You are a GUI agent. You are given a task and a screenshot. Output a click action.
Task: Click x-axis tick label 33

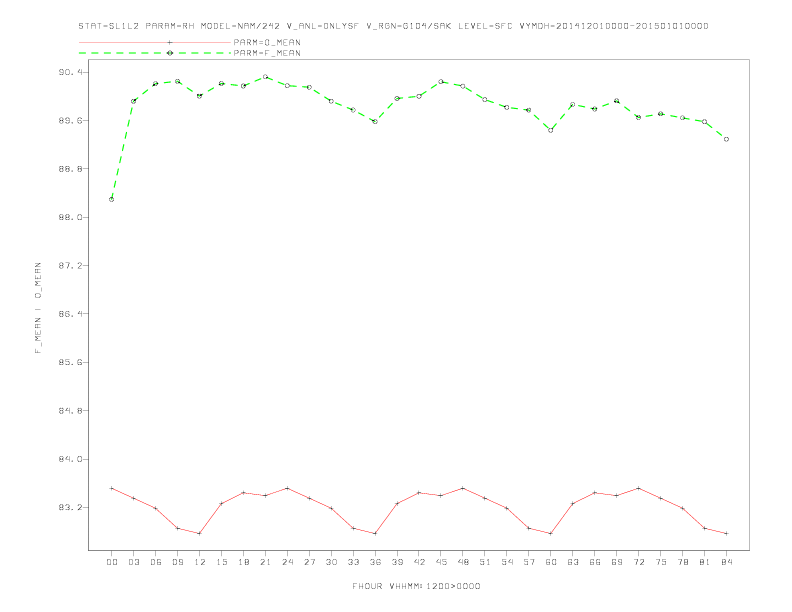coord(354,562)
